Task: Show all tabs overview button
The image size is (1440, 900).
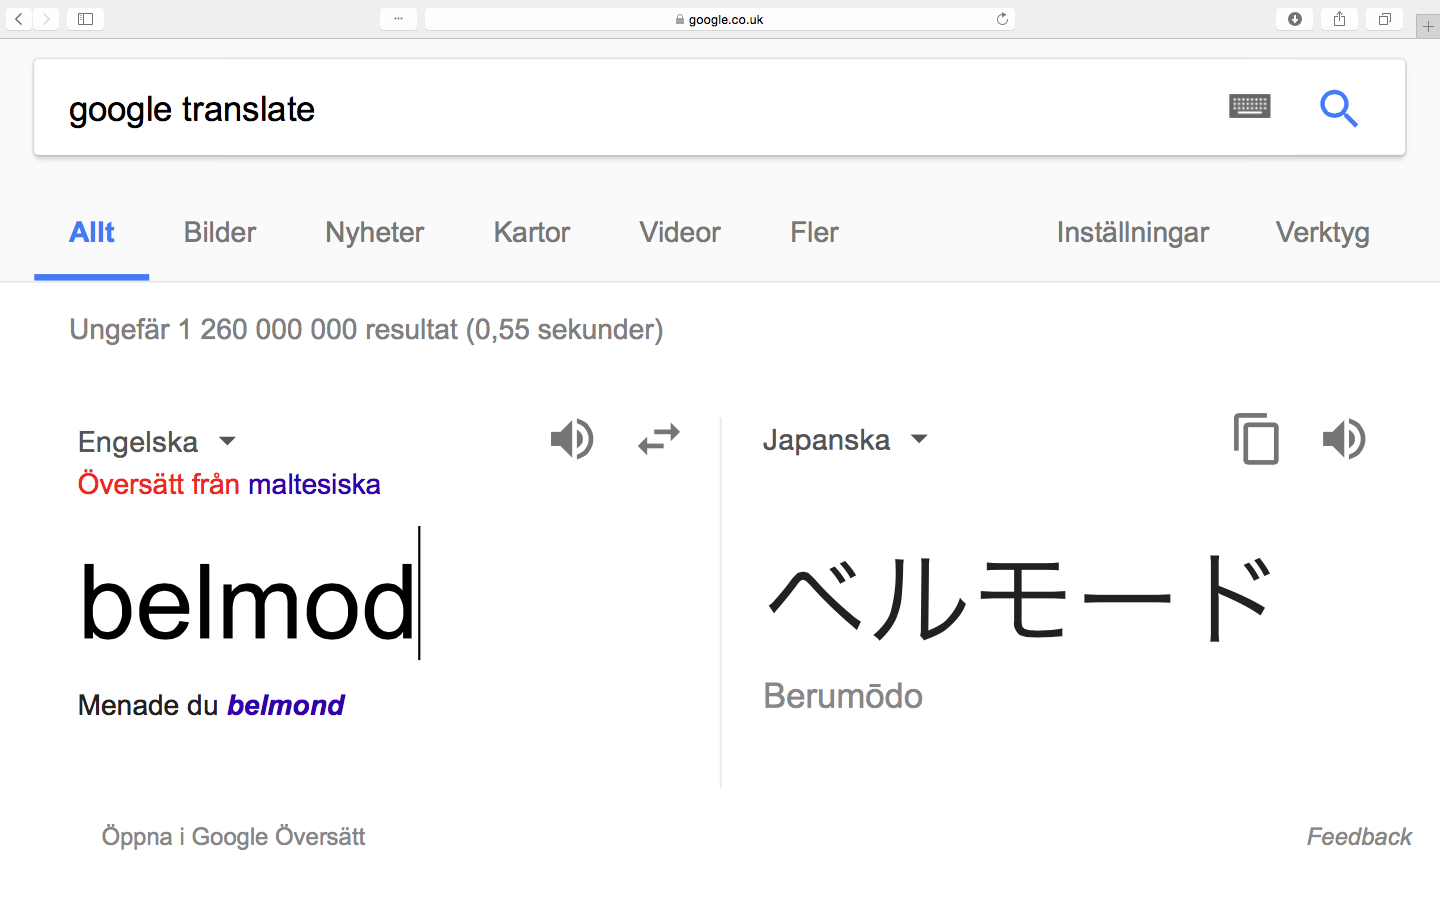Action: click(x=1384, y=19)
